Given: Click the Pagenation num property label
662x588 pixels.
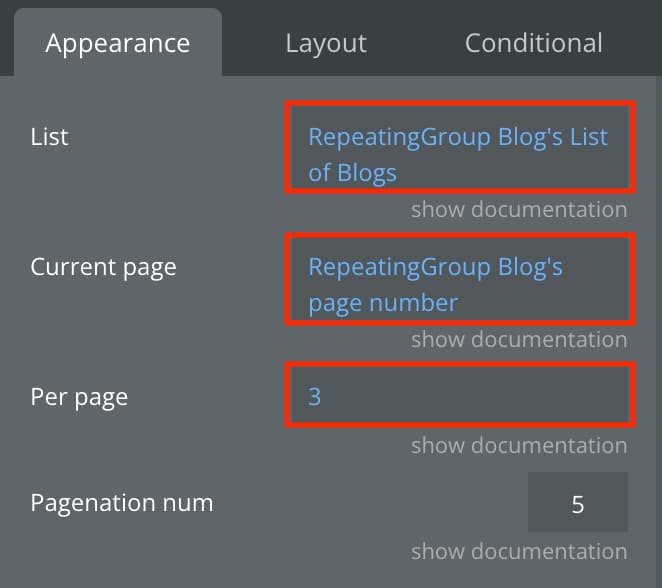Looking at the screenshot, I should tap(122, 503).
